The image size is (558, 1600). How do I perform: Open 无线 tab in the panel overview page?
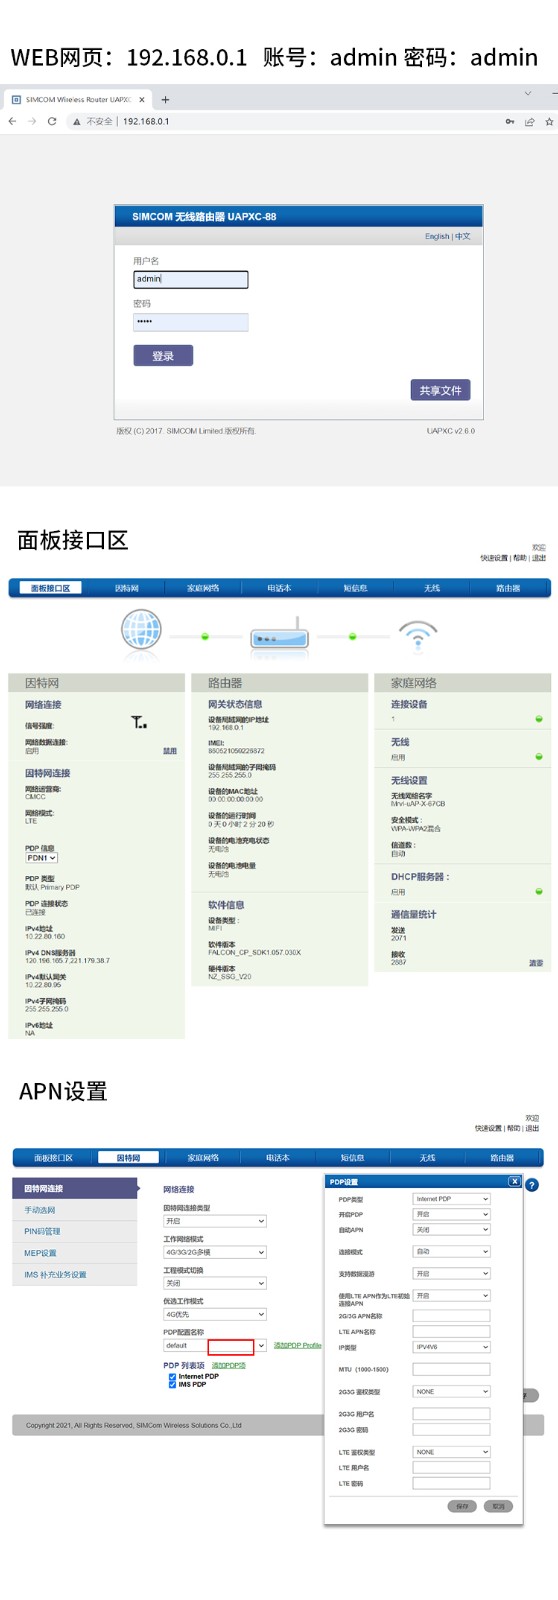(432, 588)
